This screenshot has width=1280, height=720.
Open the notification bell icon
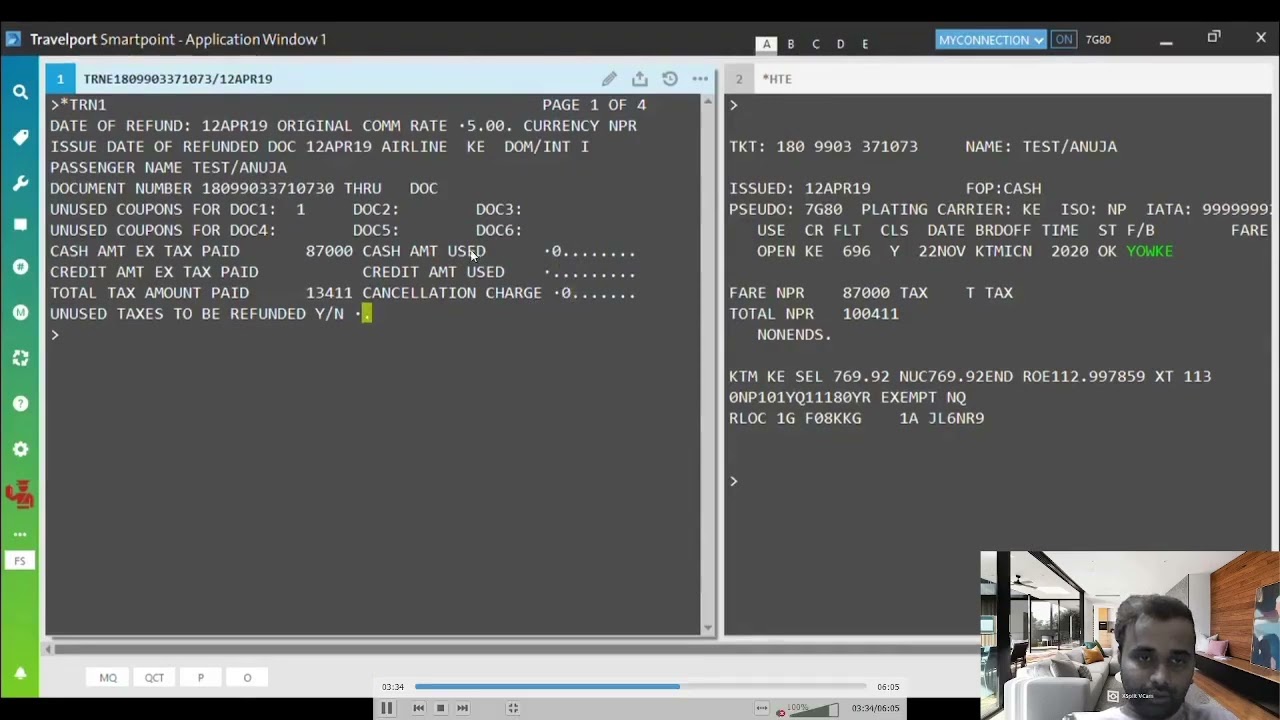pos(20,674)
